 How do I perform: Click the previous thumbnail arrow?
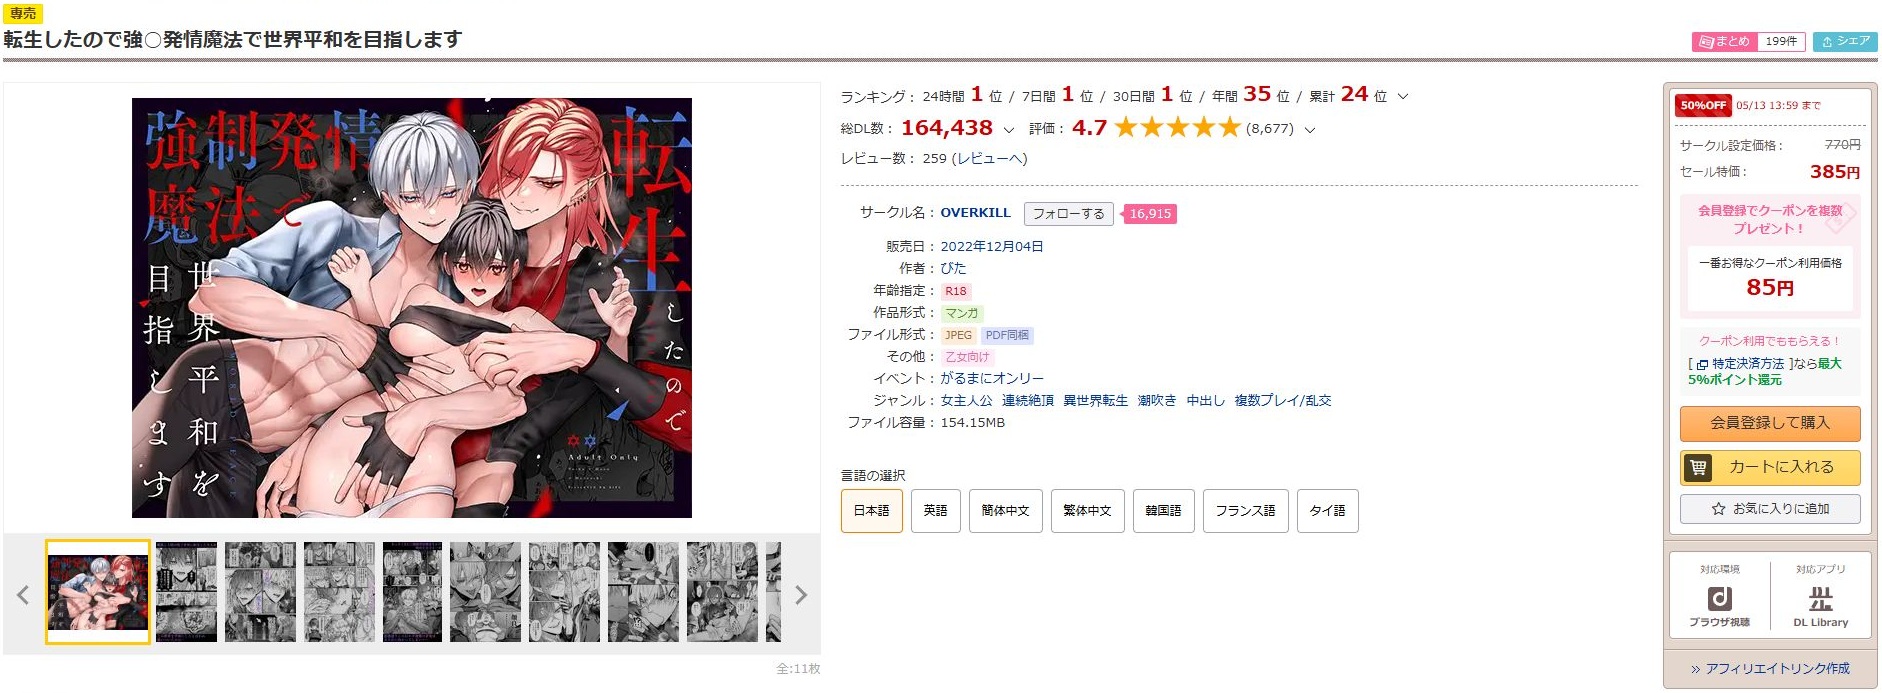pyautogui.click(x=23, y=595)
